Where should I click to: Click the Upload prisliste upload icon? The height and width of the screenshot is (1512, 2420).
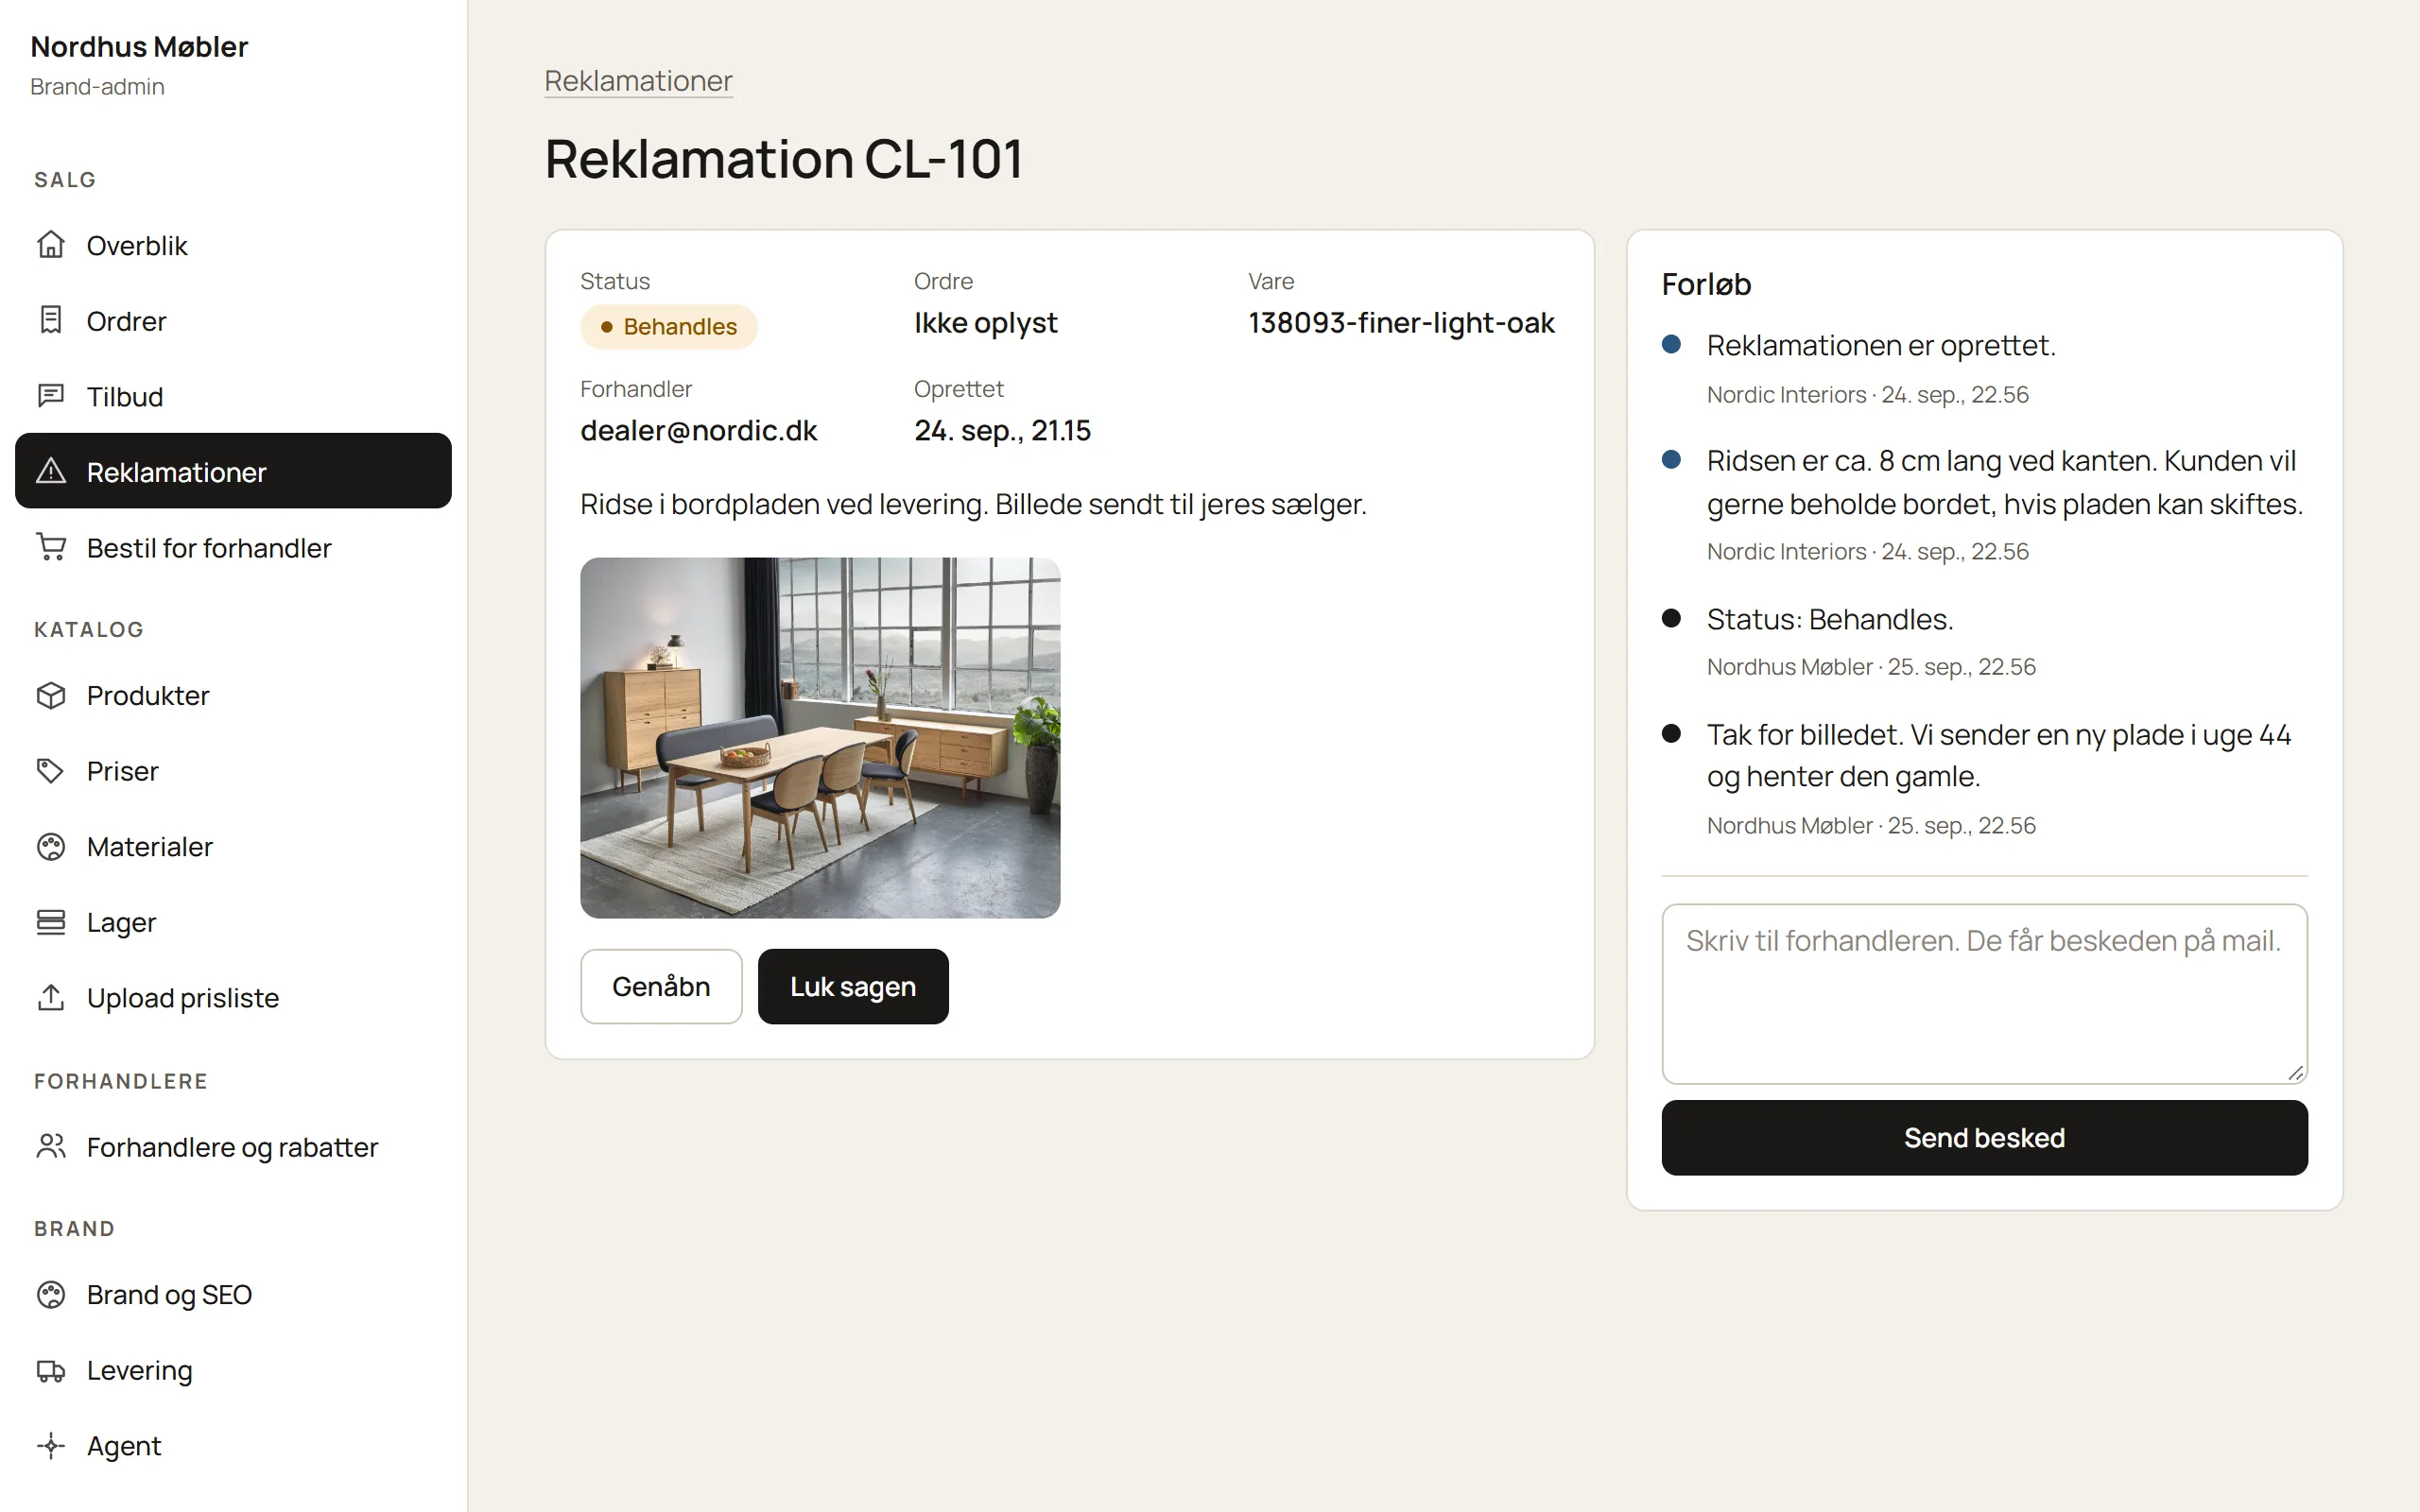[51, 997]
